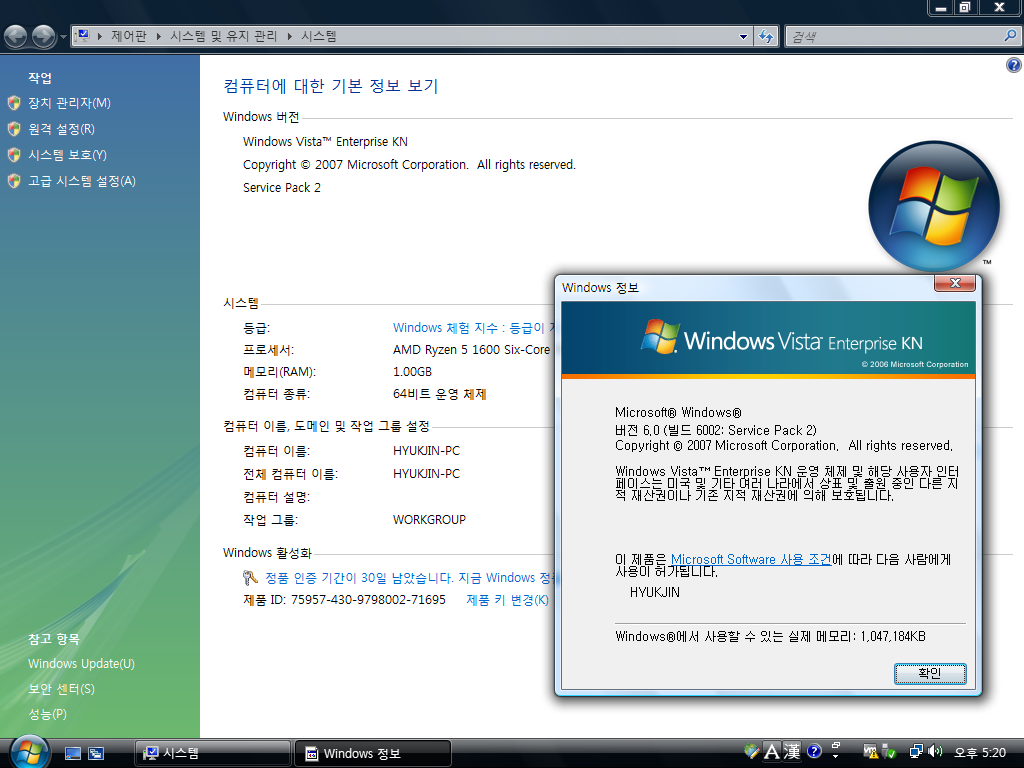
Task: Open Windows Update(U) in sidebar
Action: pos(81,664)
